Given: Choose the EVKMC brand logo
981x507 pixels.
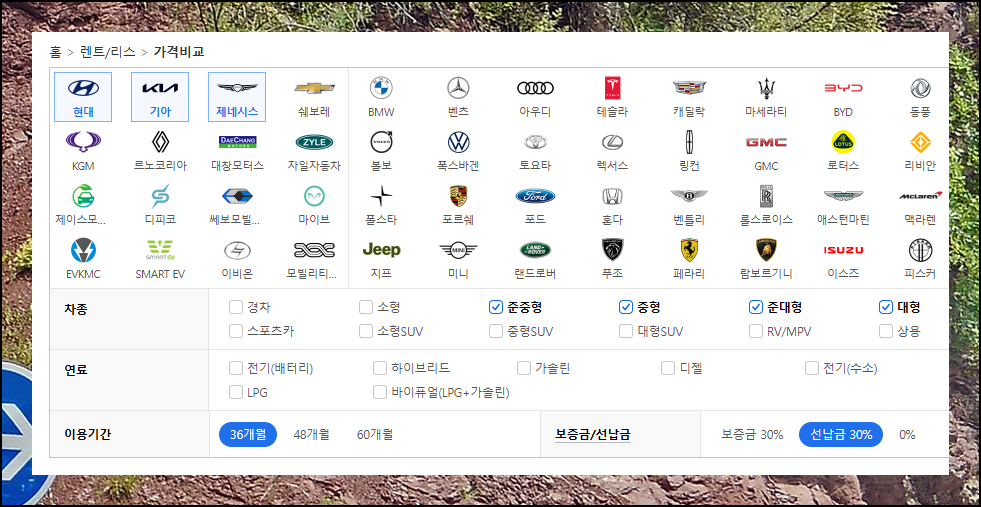Looking at the screenshot, I should (x=83, y=250).
